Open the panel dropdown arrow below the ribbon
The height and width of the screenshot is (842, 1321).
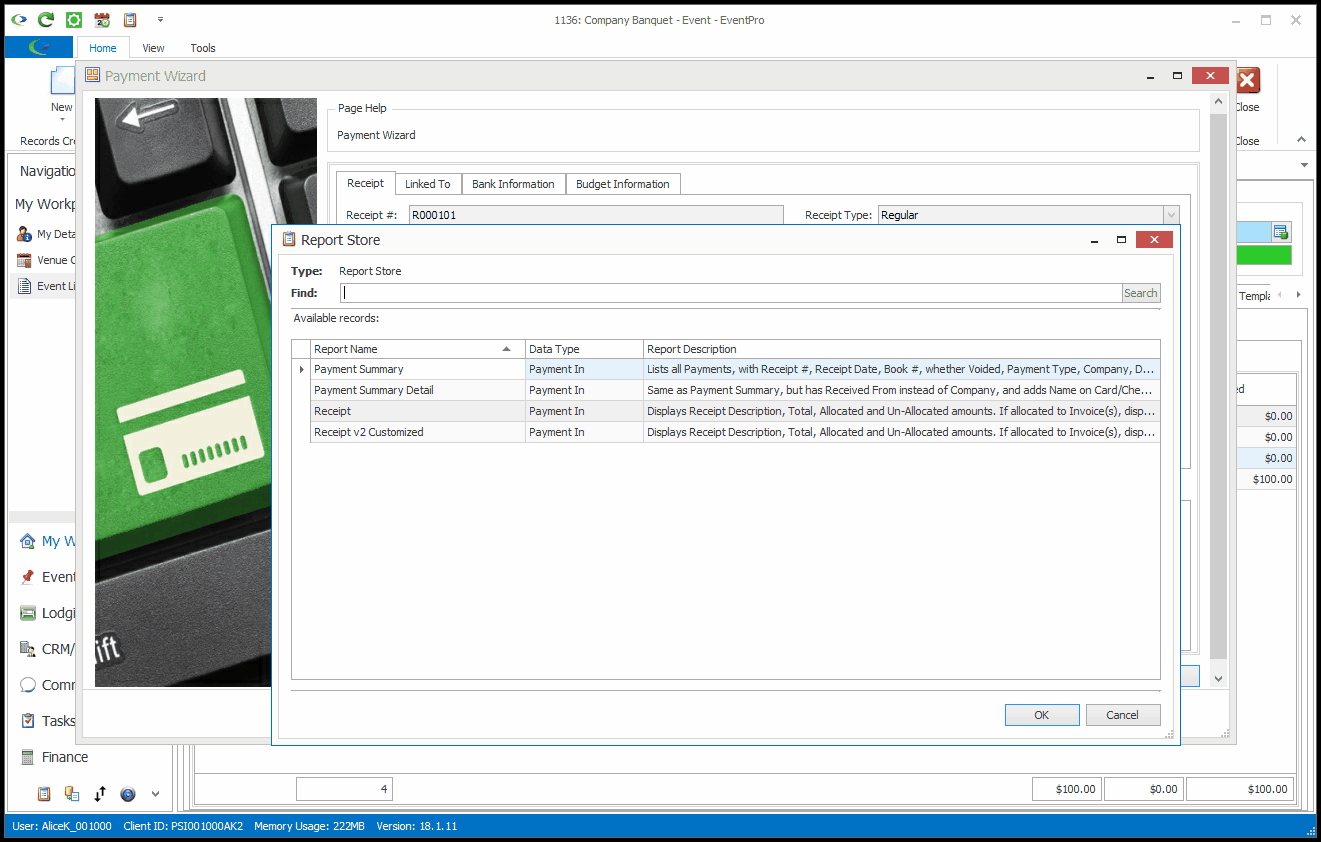click(x=1305, y=165)
